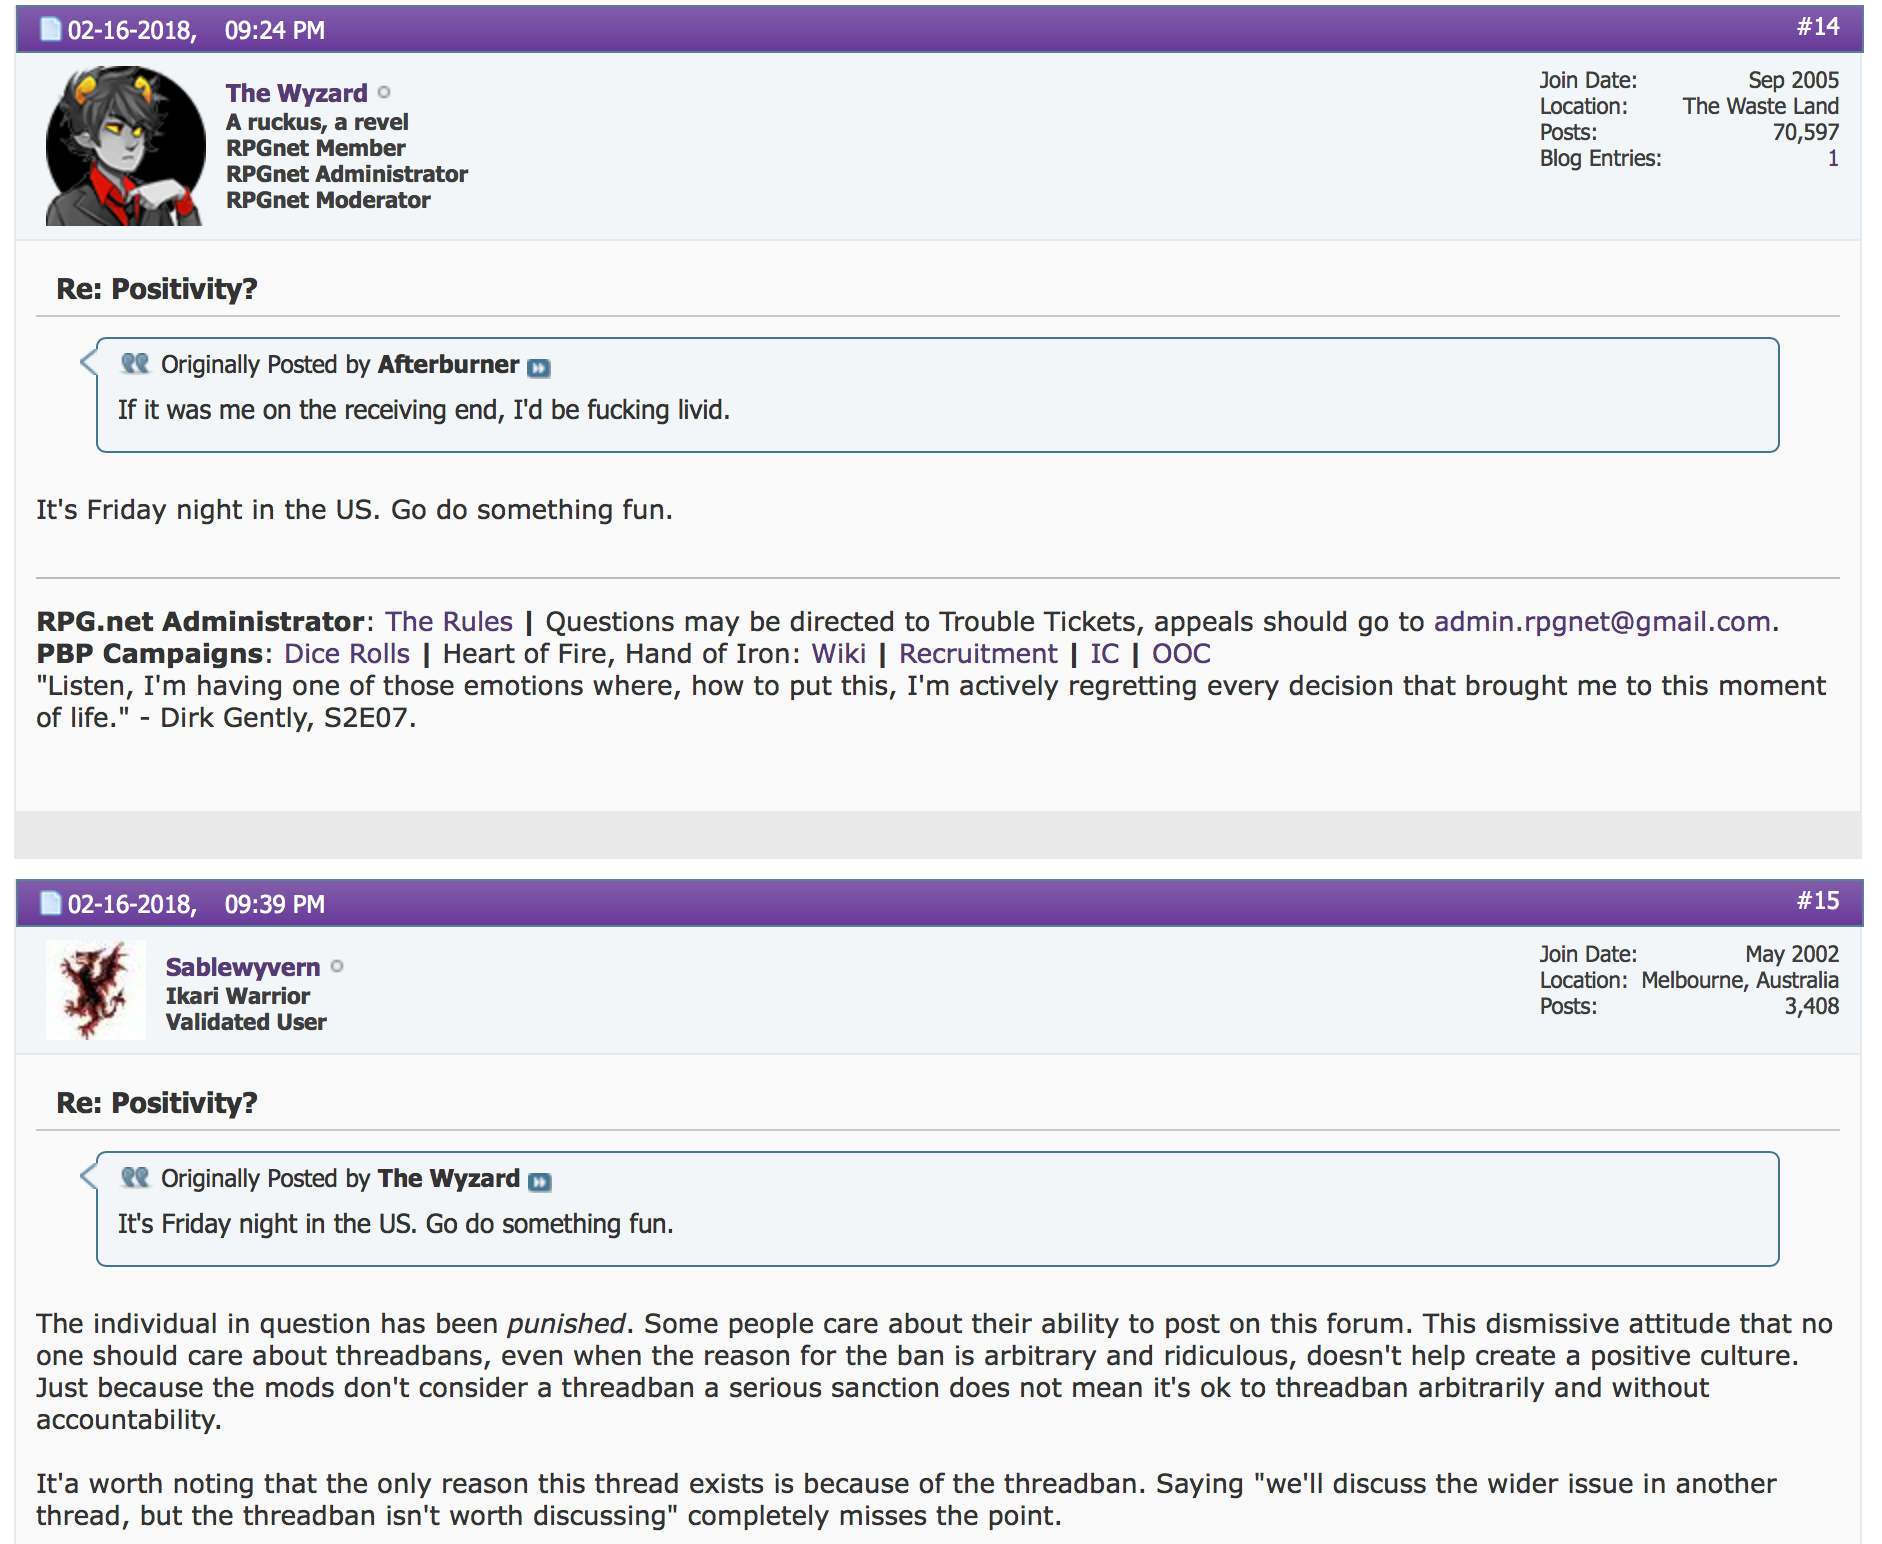The image size is (1882, 1544).
Task: Open The Wyzard's user profile name
Action: point(296,93)
